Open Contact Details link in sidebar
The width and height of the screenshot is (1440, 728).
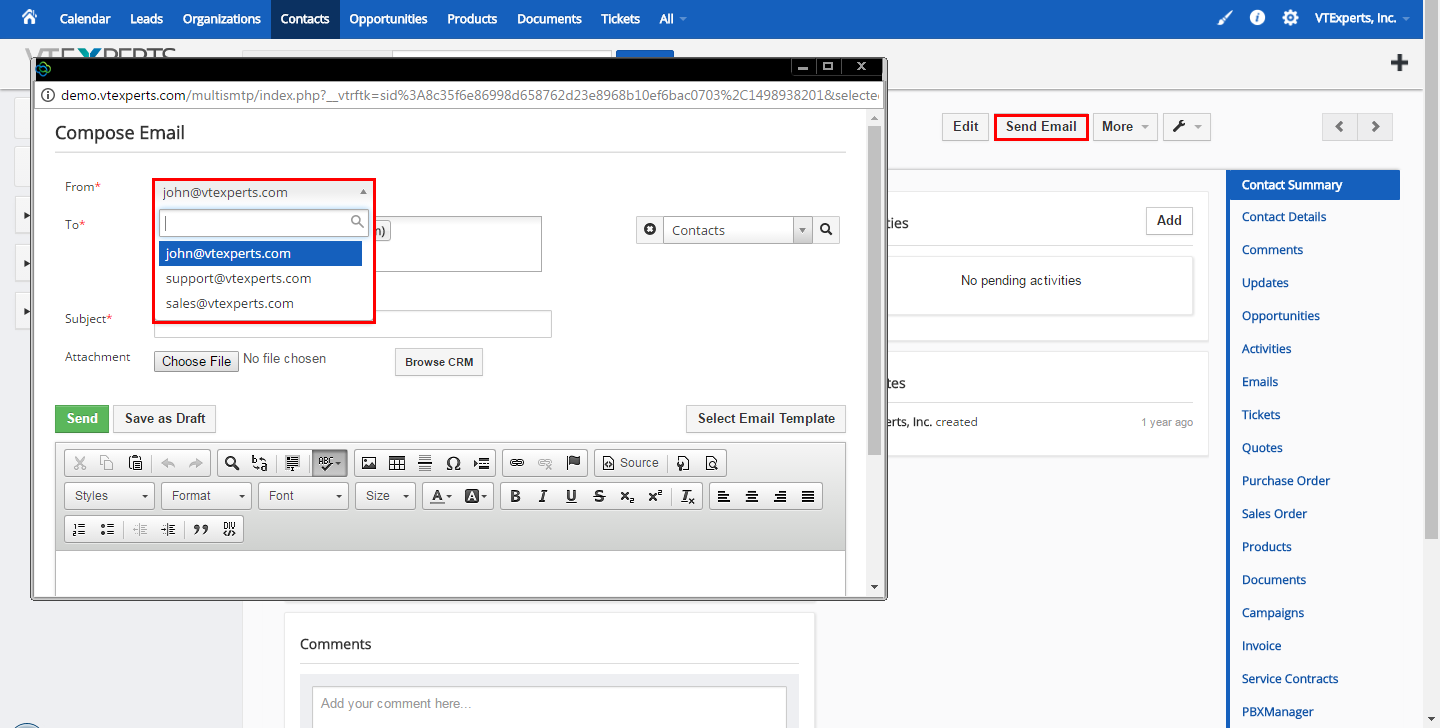(x=1284, y=217)
